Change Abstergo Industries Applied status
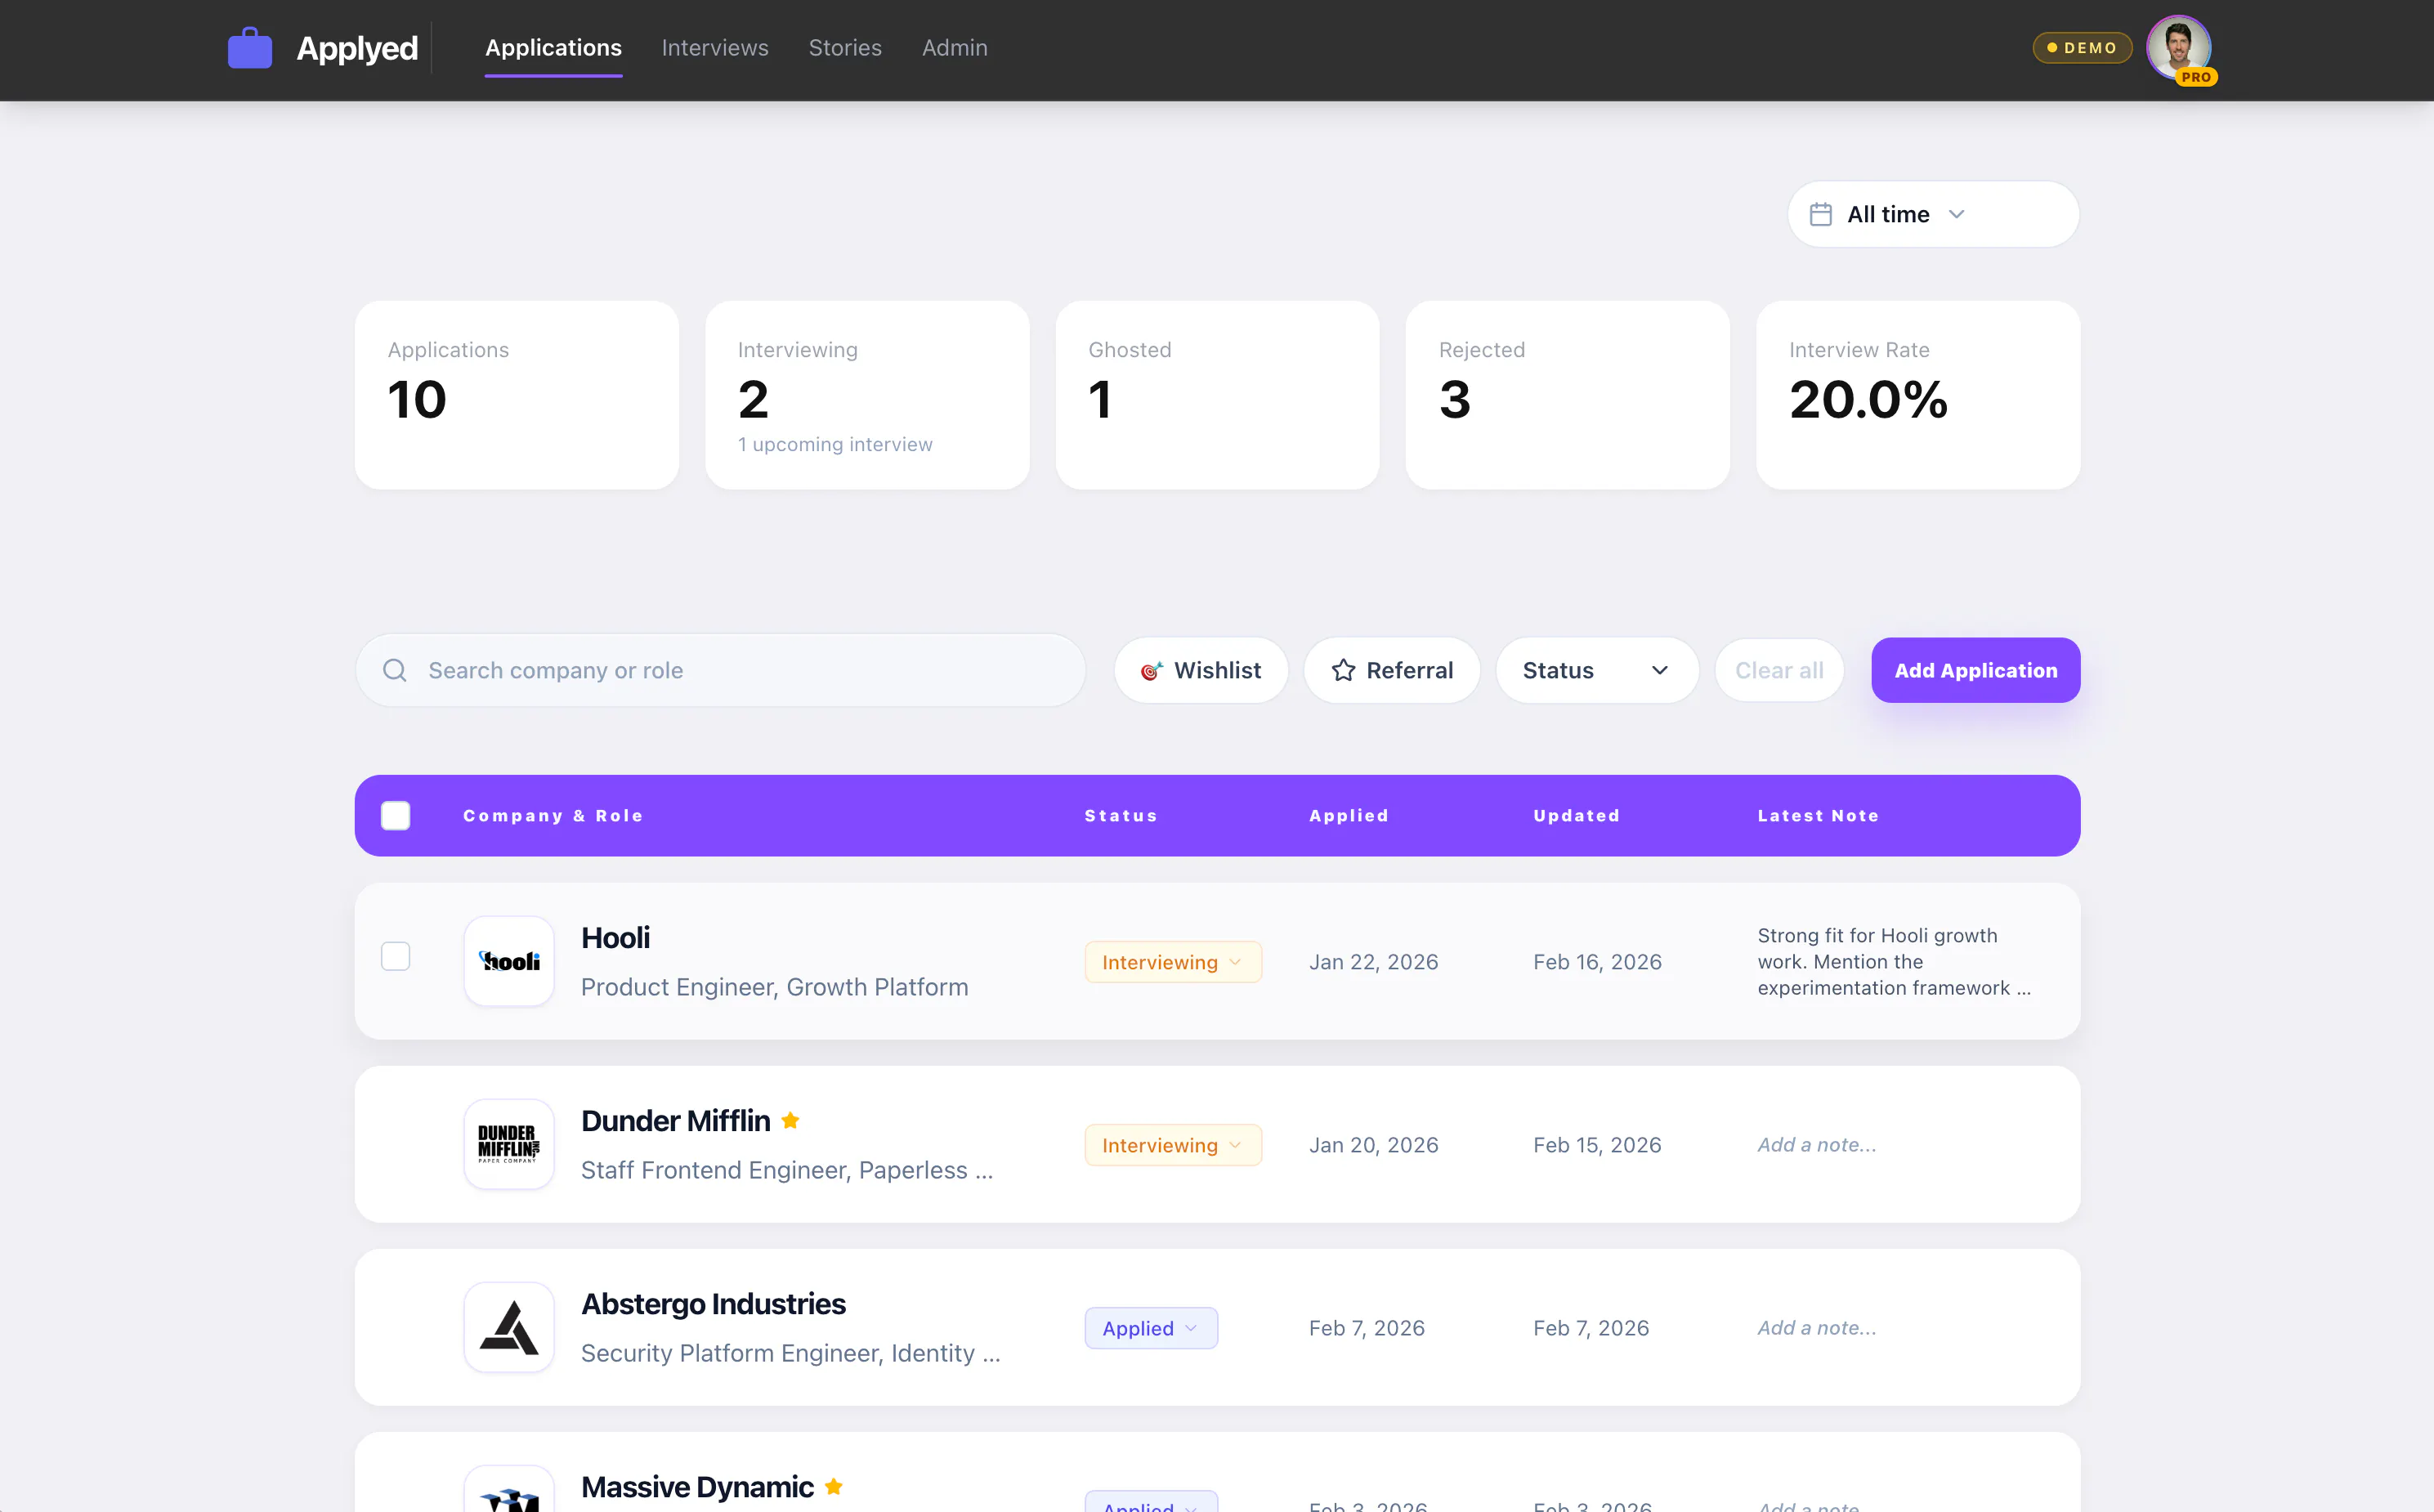This screenshot has width=2434, height=1512. [1151, 1328]
